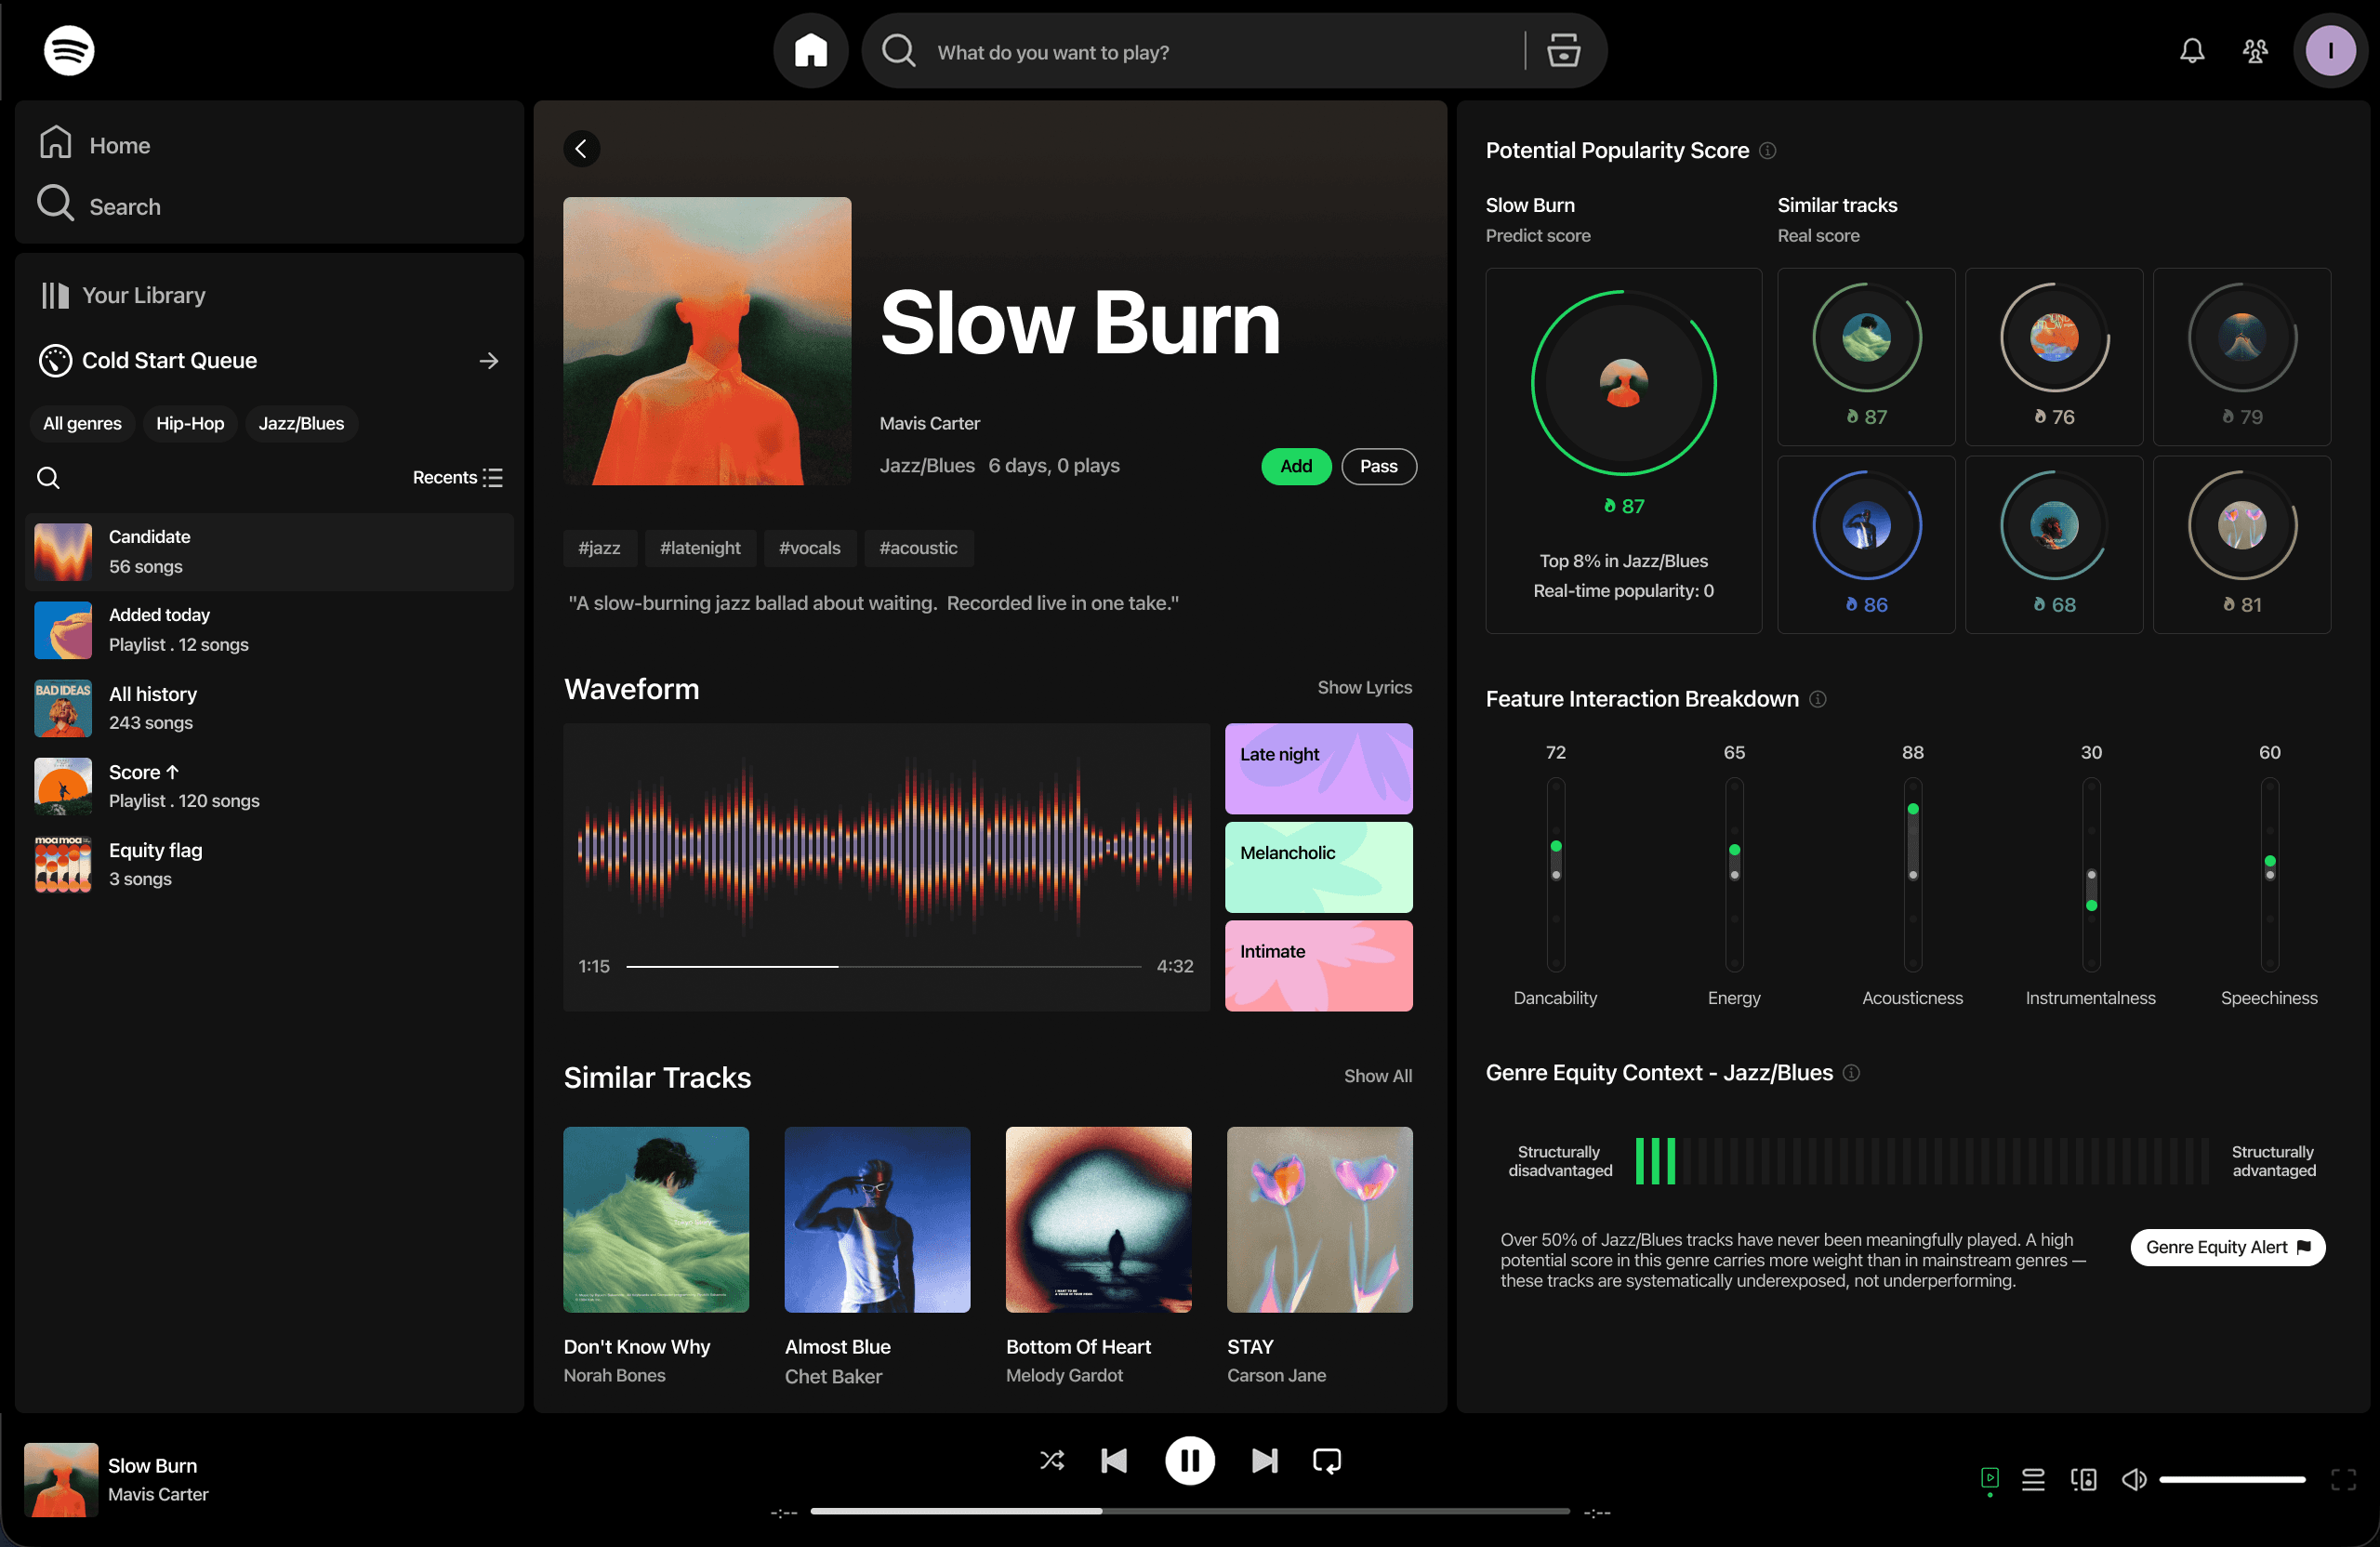2380x1547 pixels.
Task: Open the Recents sort dropdown
Action: (x=457, y=478)
